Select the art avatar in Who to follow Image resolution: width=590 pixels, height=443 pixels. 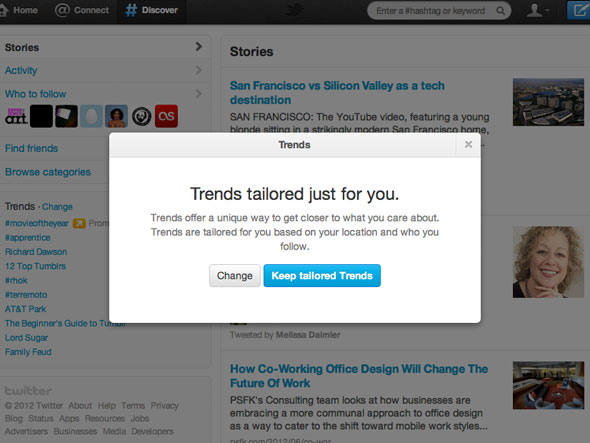16,116
